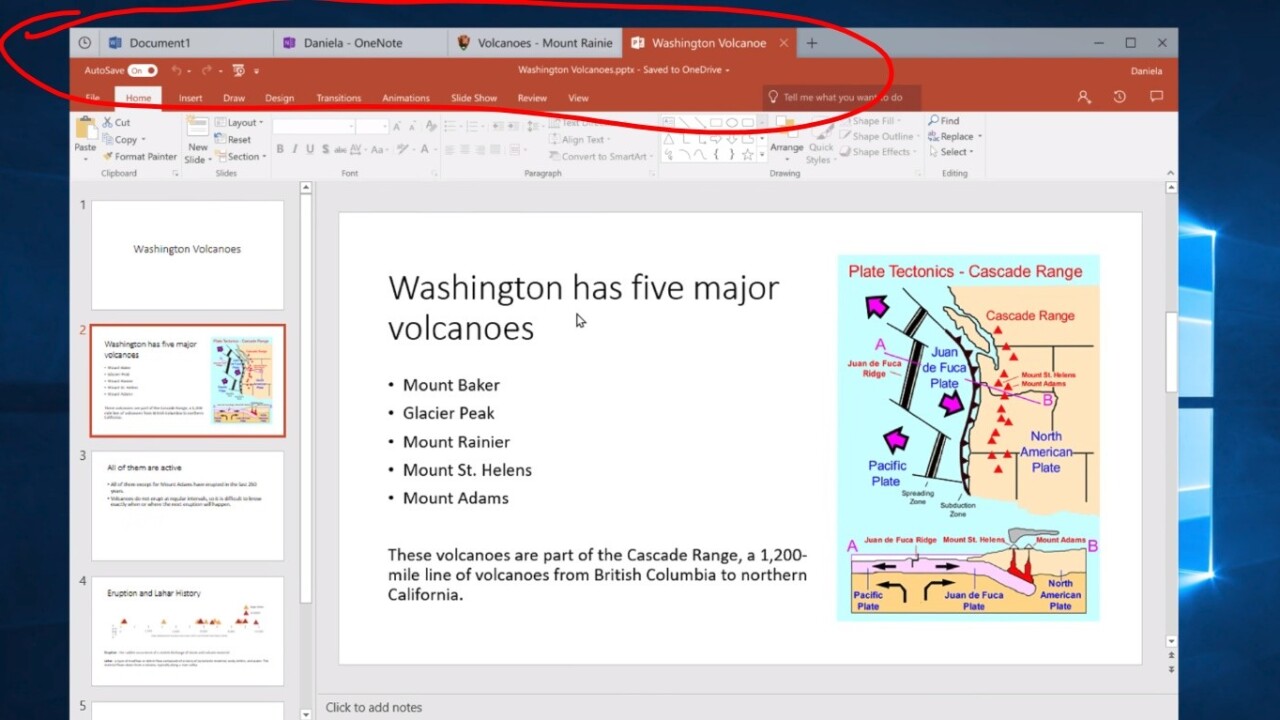Select the Find command in Editing group
The image size is (1280, 720).
coord(948,121)
